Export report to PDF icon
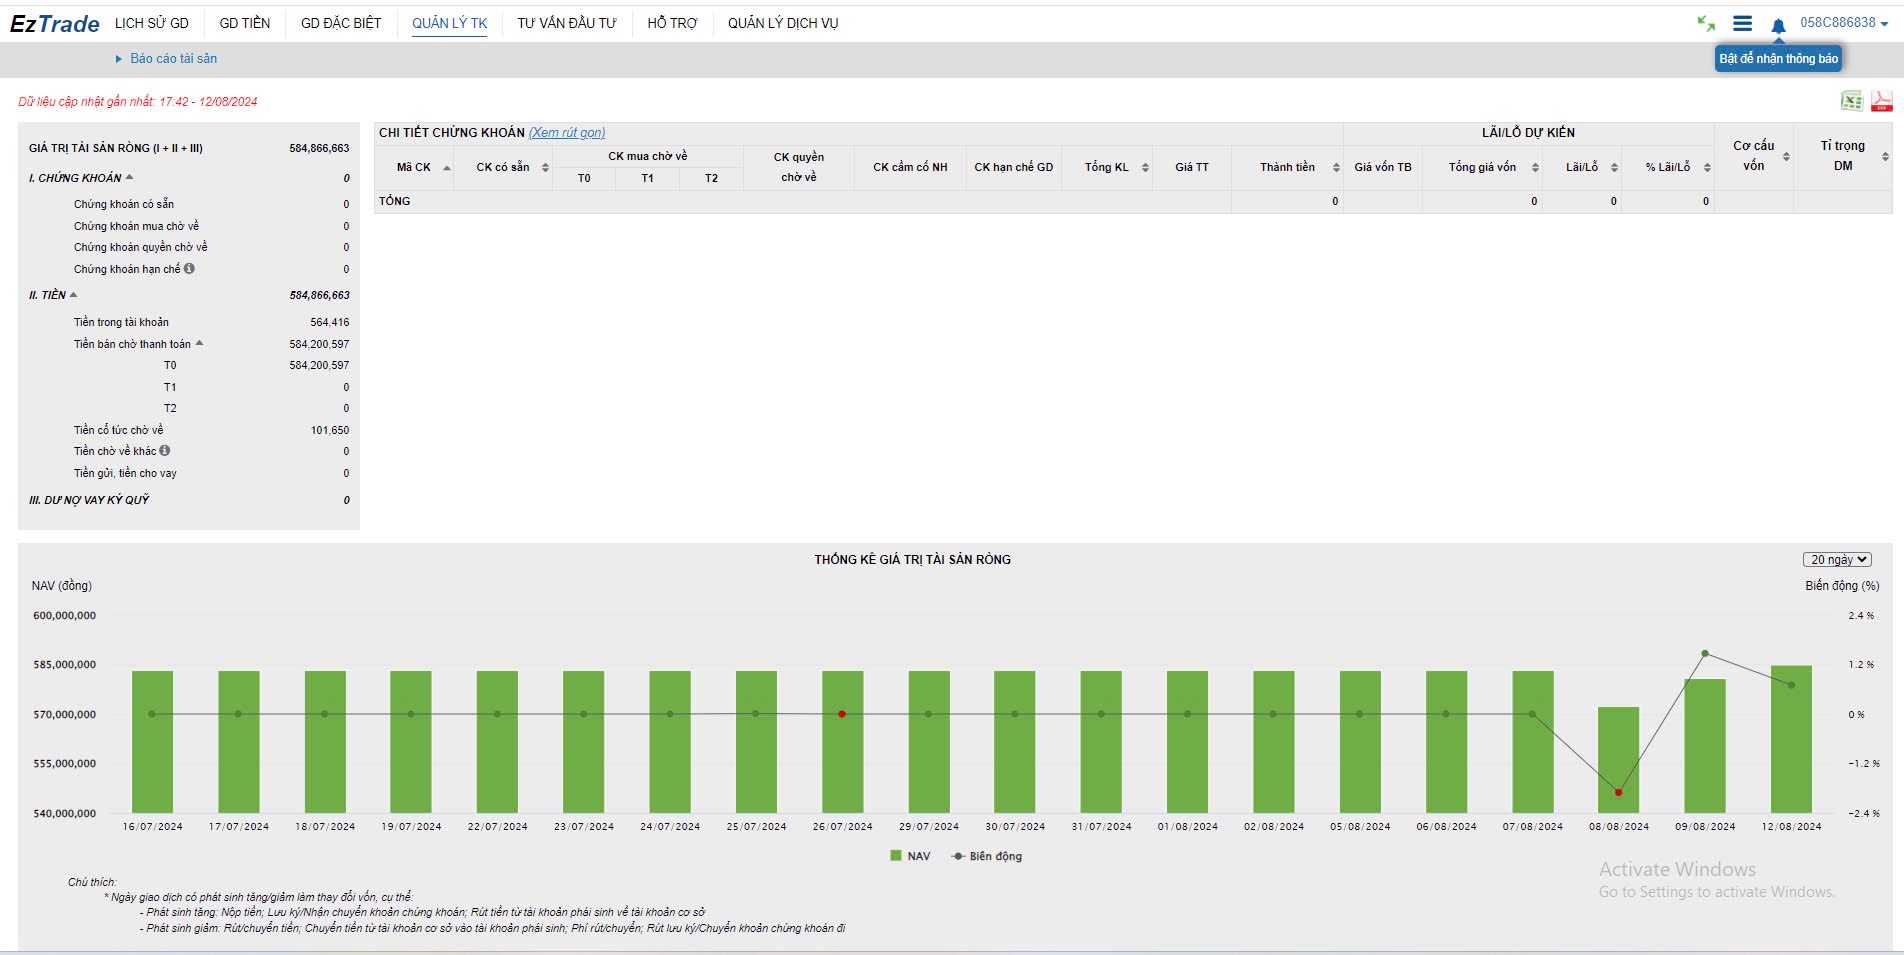The height and width of the screenshot is (955, 1904). (1882, 101)
